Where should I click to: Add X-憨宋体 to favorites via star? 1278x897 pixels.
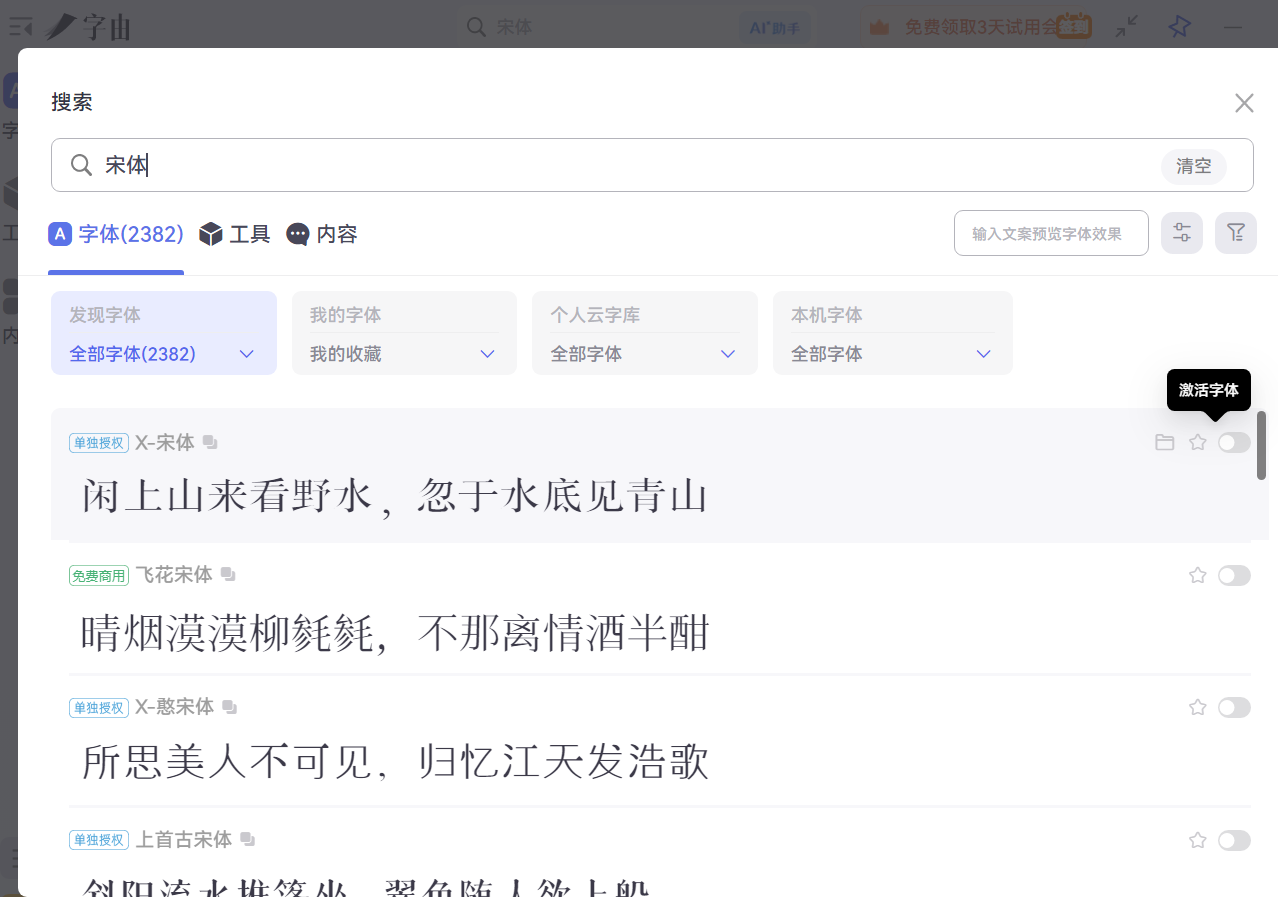tap(1197, 707)
